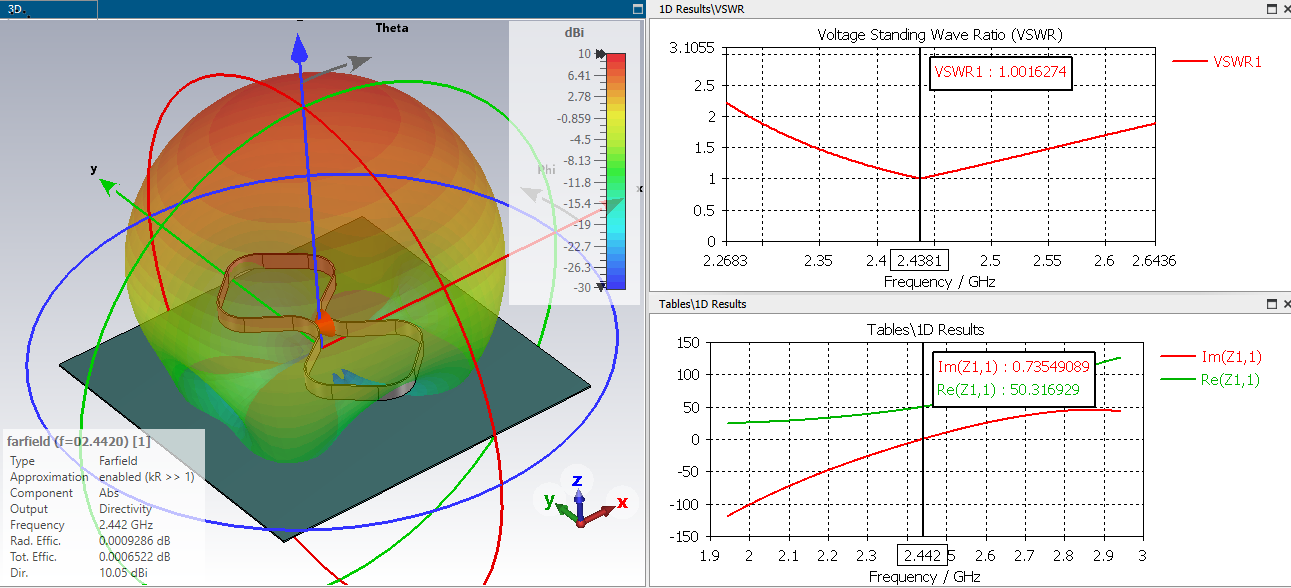1291x588 pixels.
Task: Click the Dir. 10.05 dBi value
Action: [121, 573]
